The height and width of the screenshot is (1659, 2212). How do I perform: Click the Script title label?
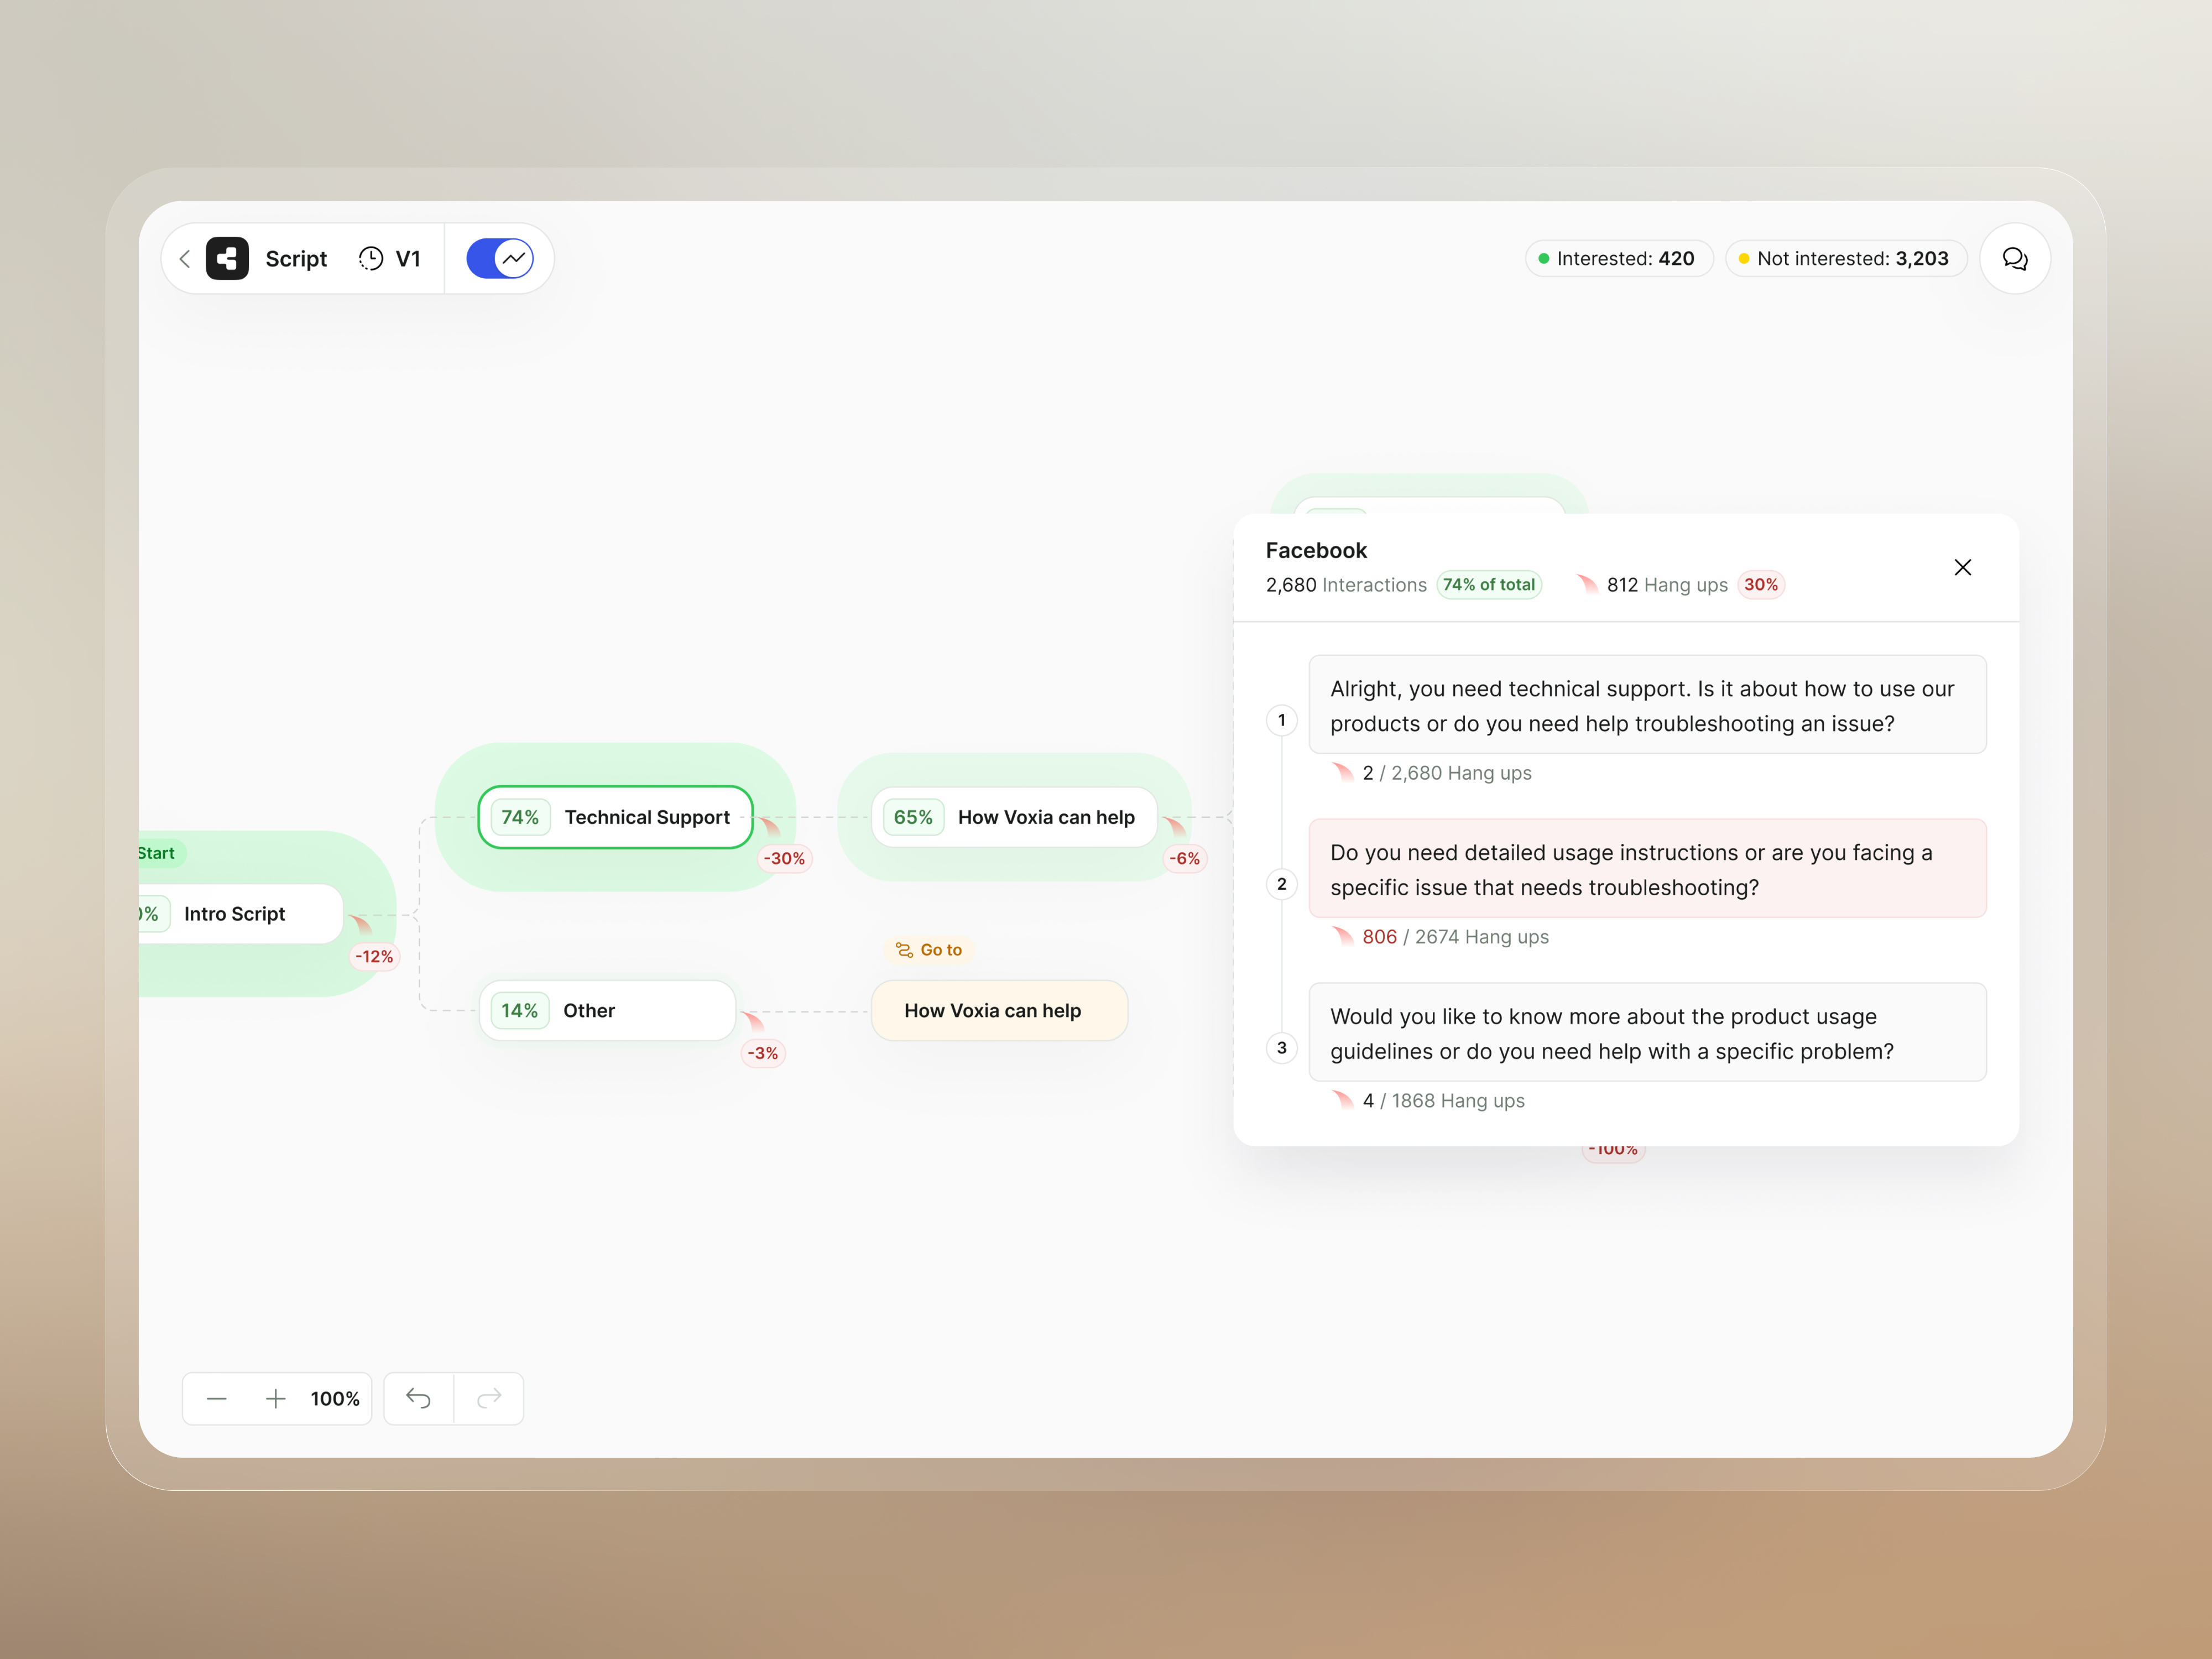(296, 259)
